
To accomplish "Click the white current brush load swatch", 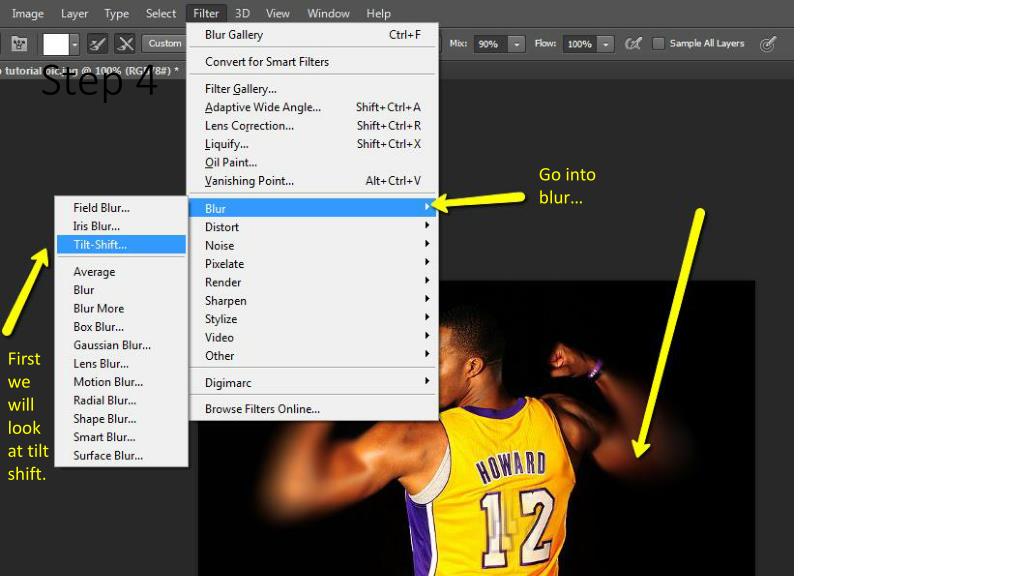I will (56, 44).
